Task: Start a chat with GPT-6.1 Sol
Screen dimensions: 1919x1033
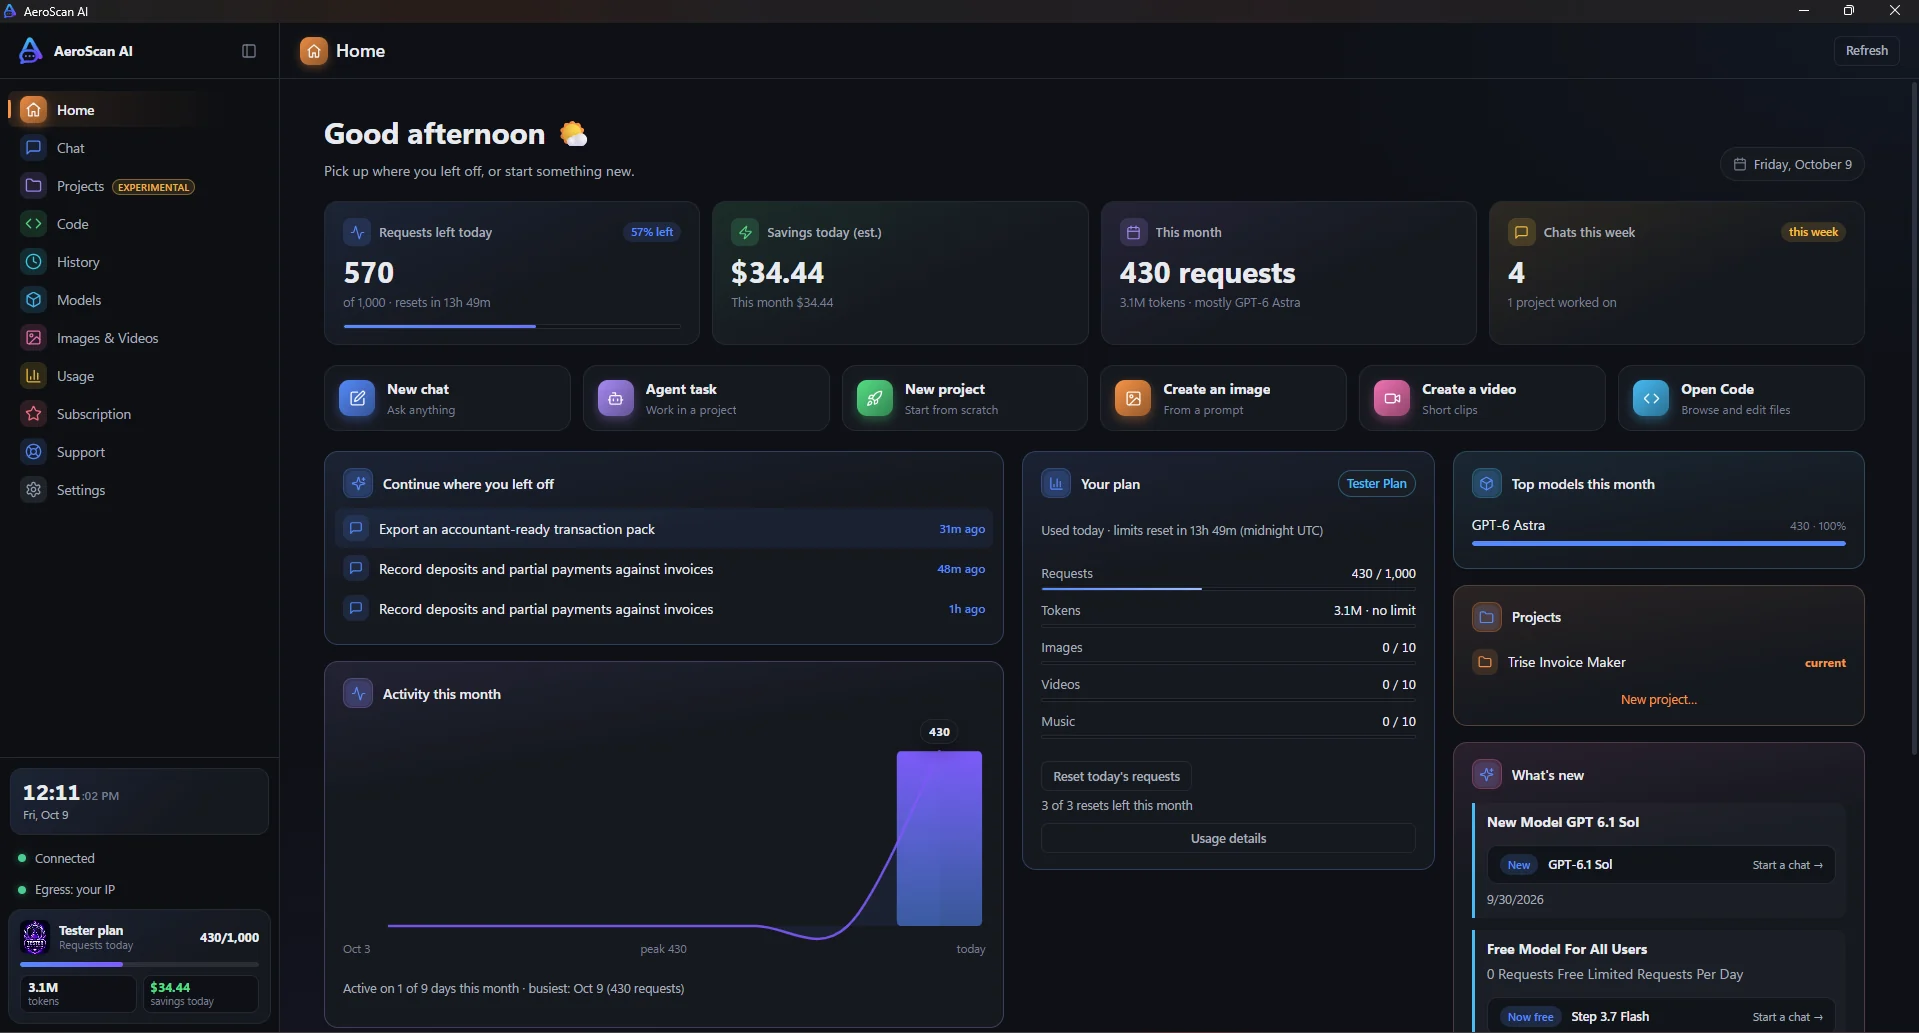Action: [1787, 865]
